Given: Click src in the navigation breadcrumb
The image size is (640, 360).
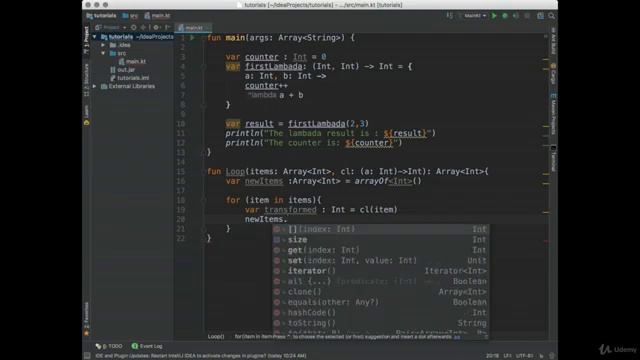Looking at the screenshot, I should [130, 16].
